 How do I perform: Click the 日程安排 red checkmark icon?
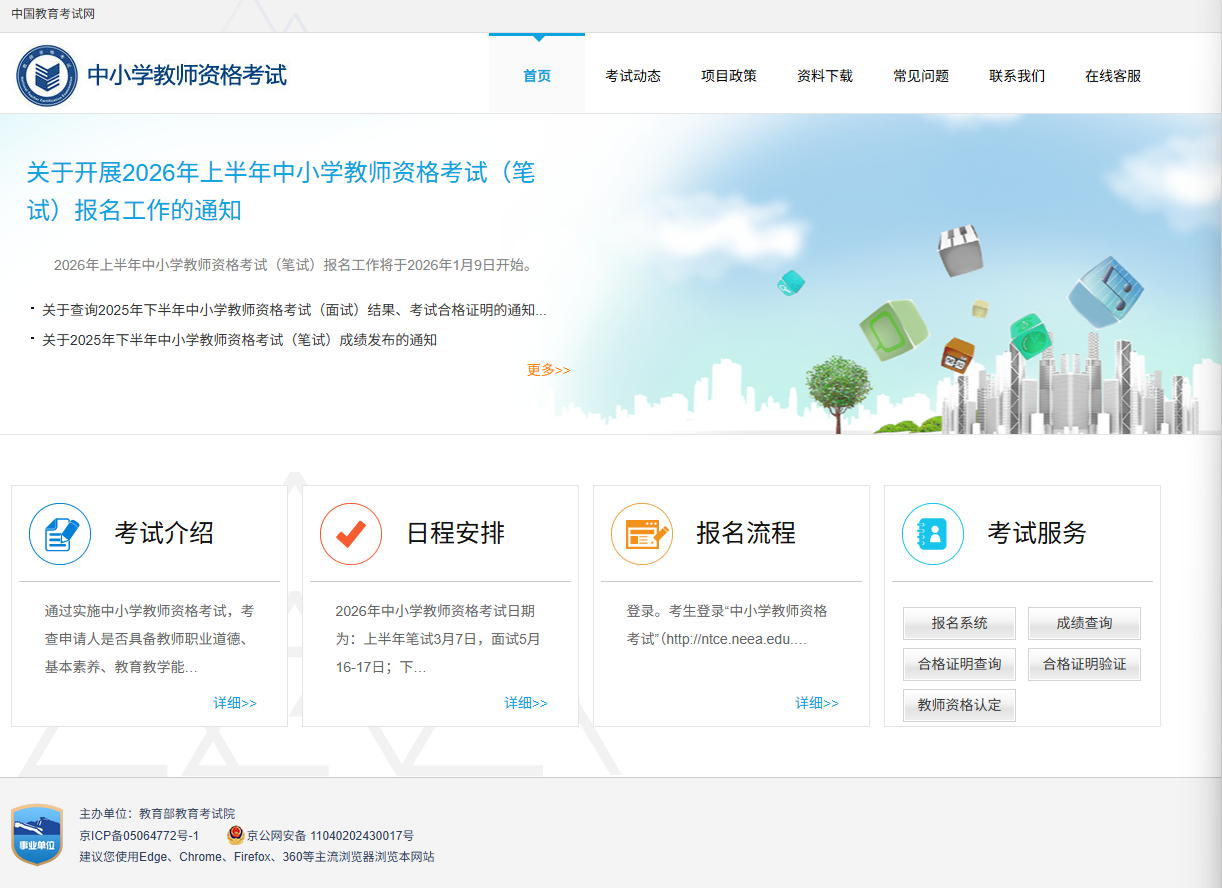coord(351,534)
